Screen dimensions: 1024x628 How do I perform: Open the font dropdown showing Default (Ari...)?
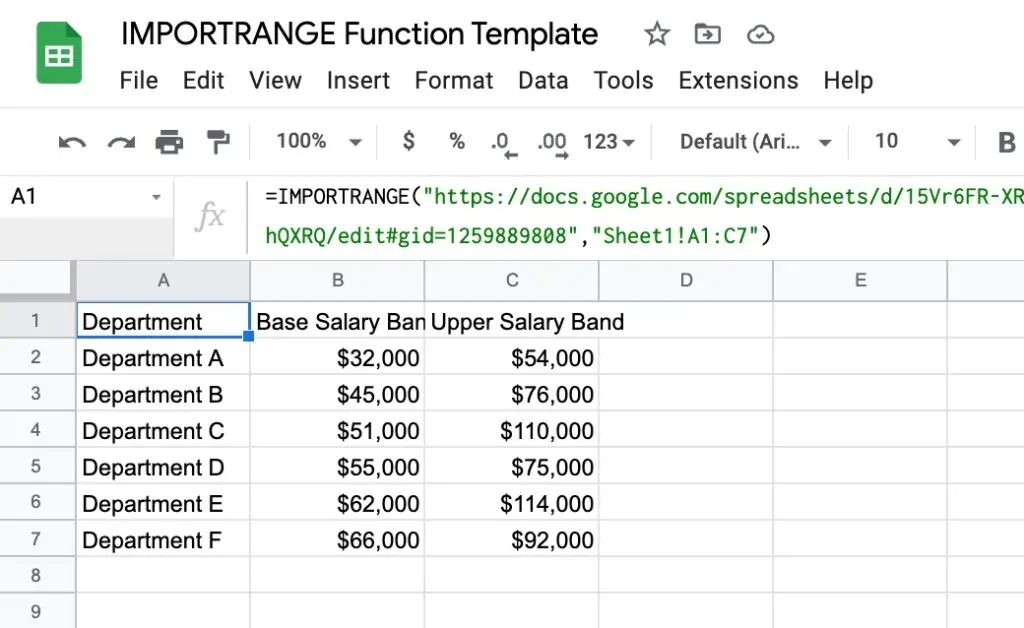[x=750, y=141]
